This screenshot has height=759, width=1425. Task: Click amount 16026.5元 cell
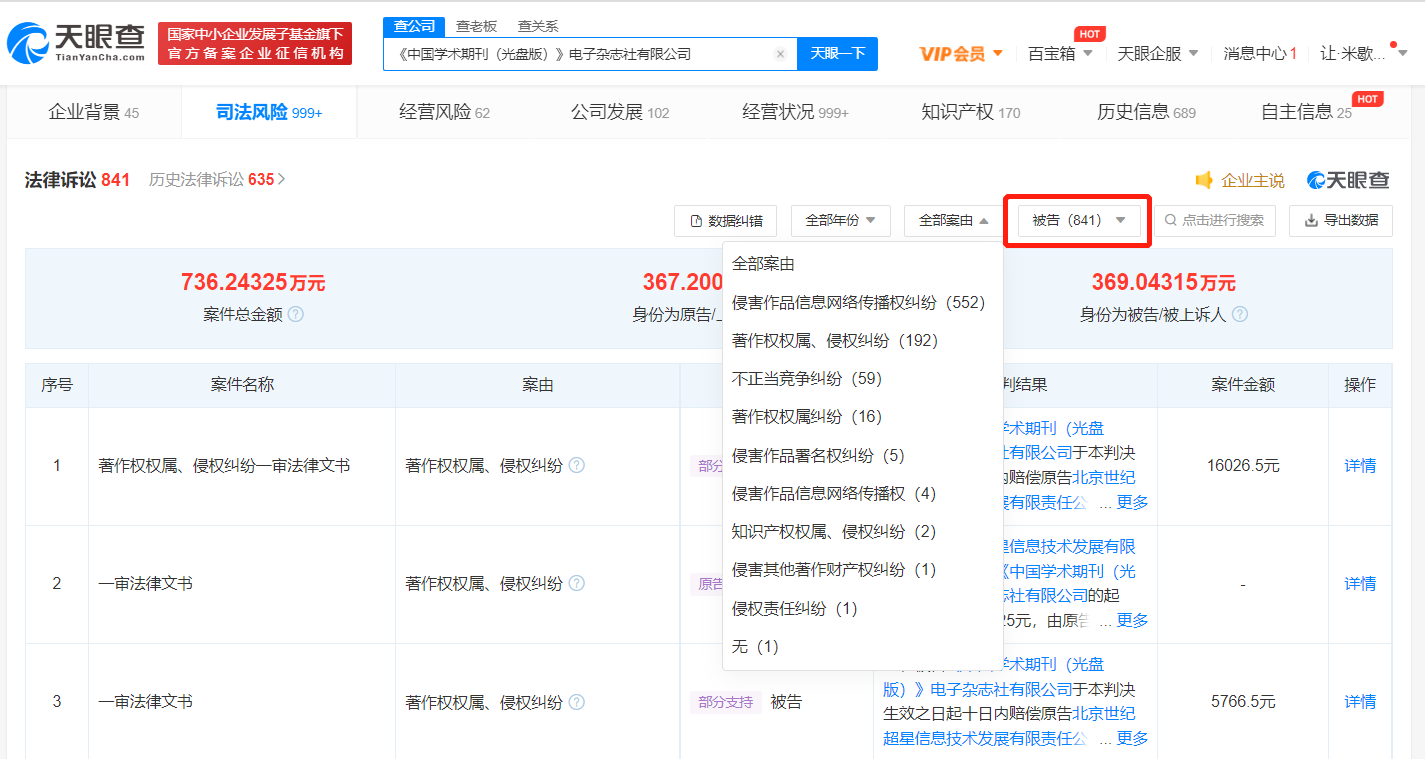(x=1243, y=465)
